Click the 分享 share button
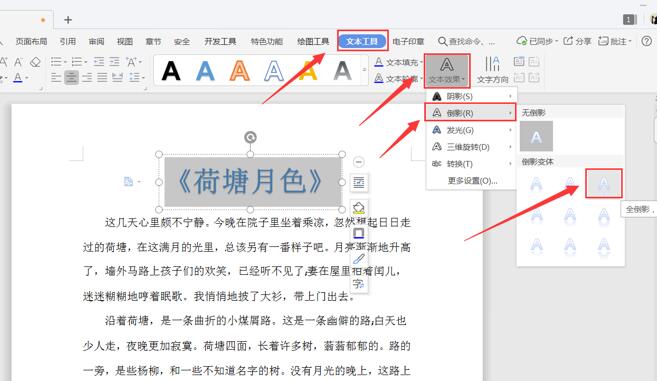 coord(578,41)
